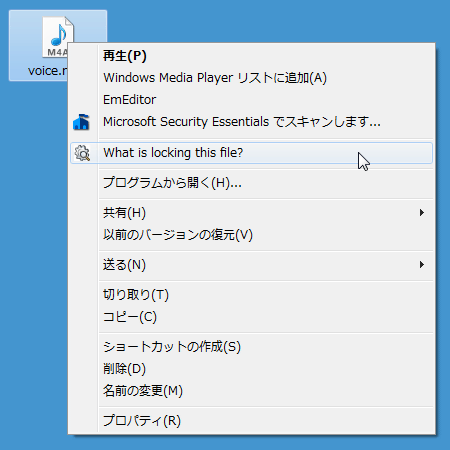
Task: Open プログラムから開く(H)... option
Action: (x=251, y=183)
